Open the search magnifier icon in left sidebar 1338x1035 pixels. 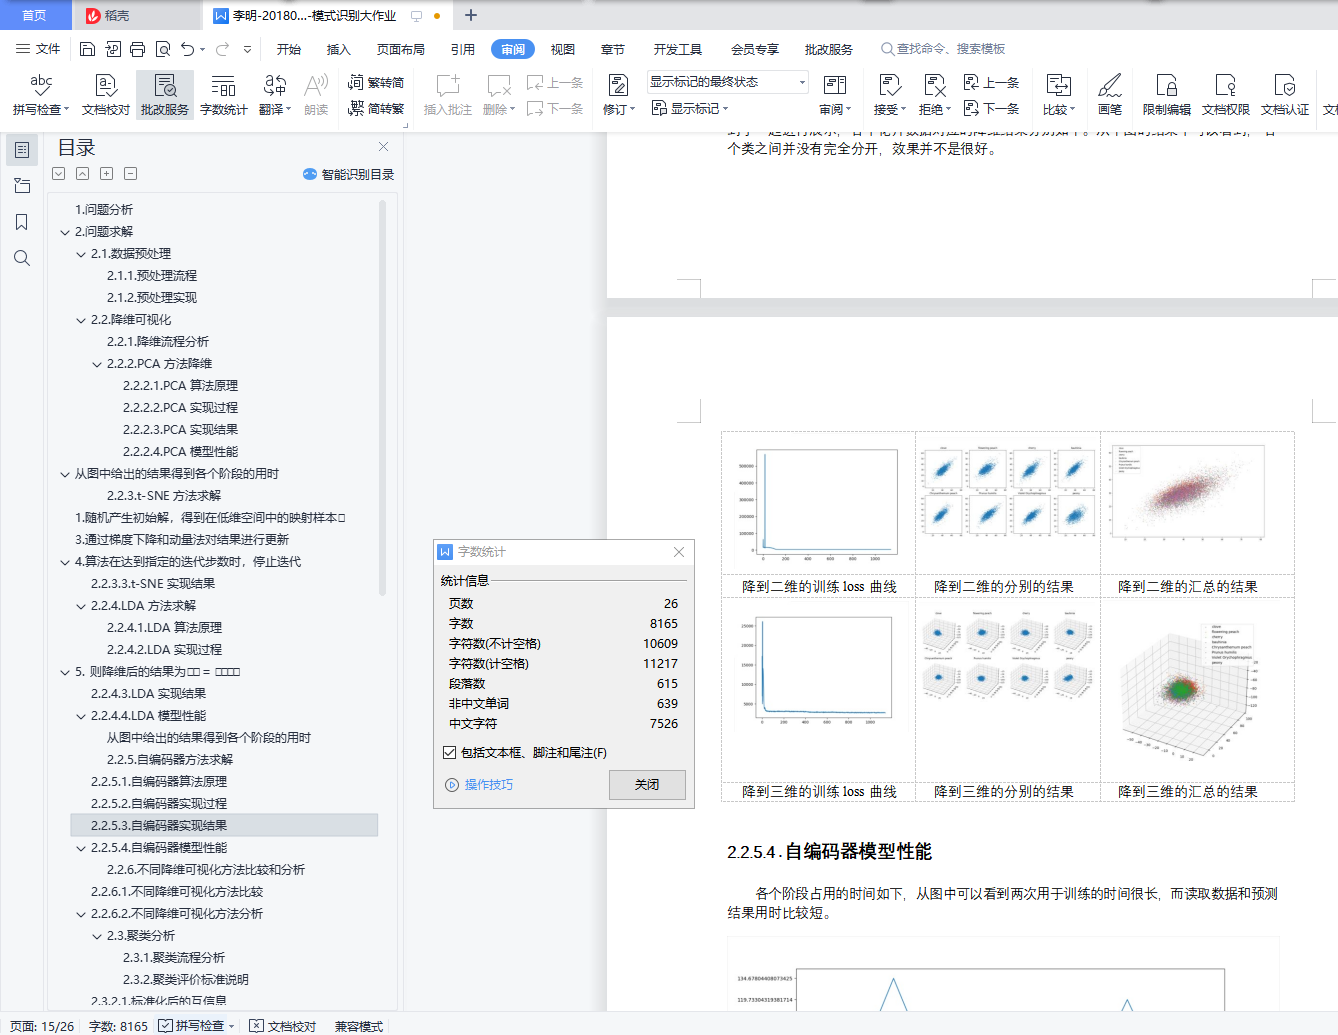pos(21,259)
